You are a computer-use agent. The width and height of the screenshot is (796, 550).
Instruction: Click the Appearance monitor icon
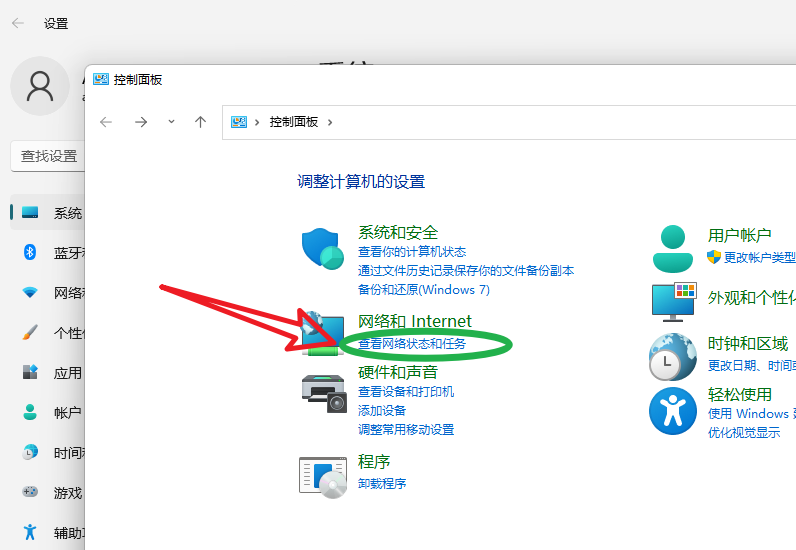click(x=674, y=303)
